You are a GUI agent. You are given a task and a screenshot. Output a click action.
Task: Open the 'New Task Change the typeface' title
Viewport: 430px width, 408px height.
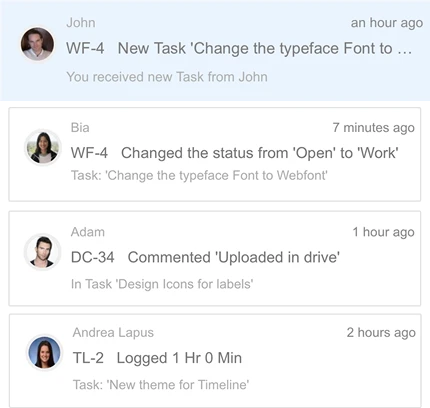[265, 49]
